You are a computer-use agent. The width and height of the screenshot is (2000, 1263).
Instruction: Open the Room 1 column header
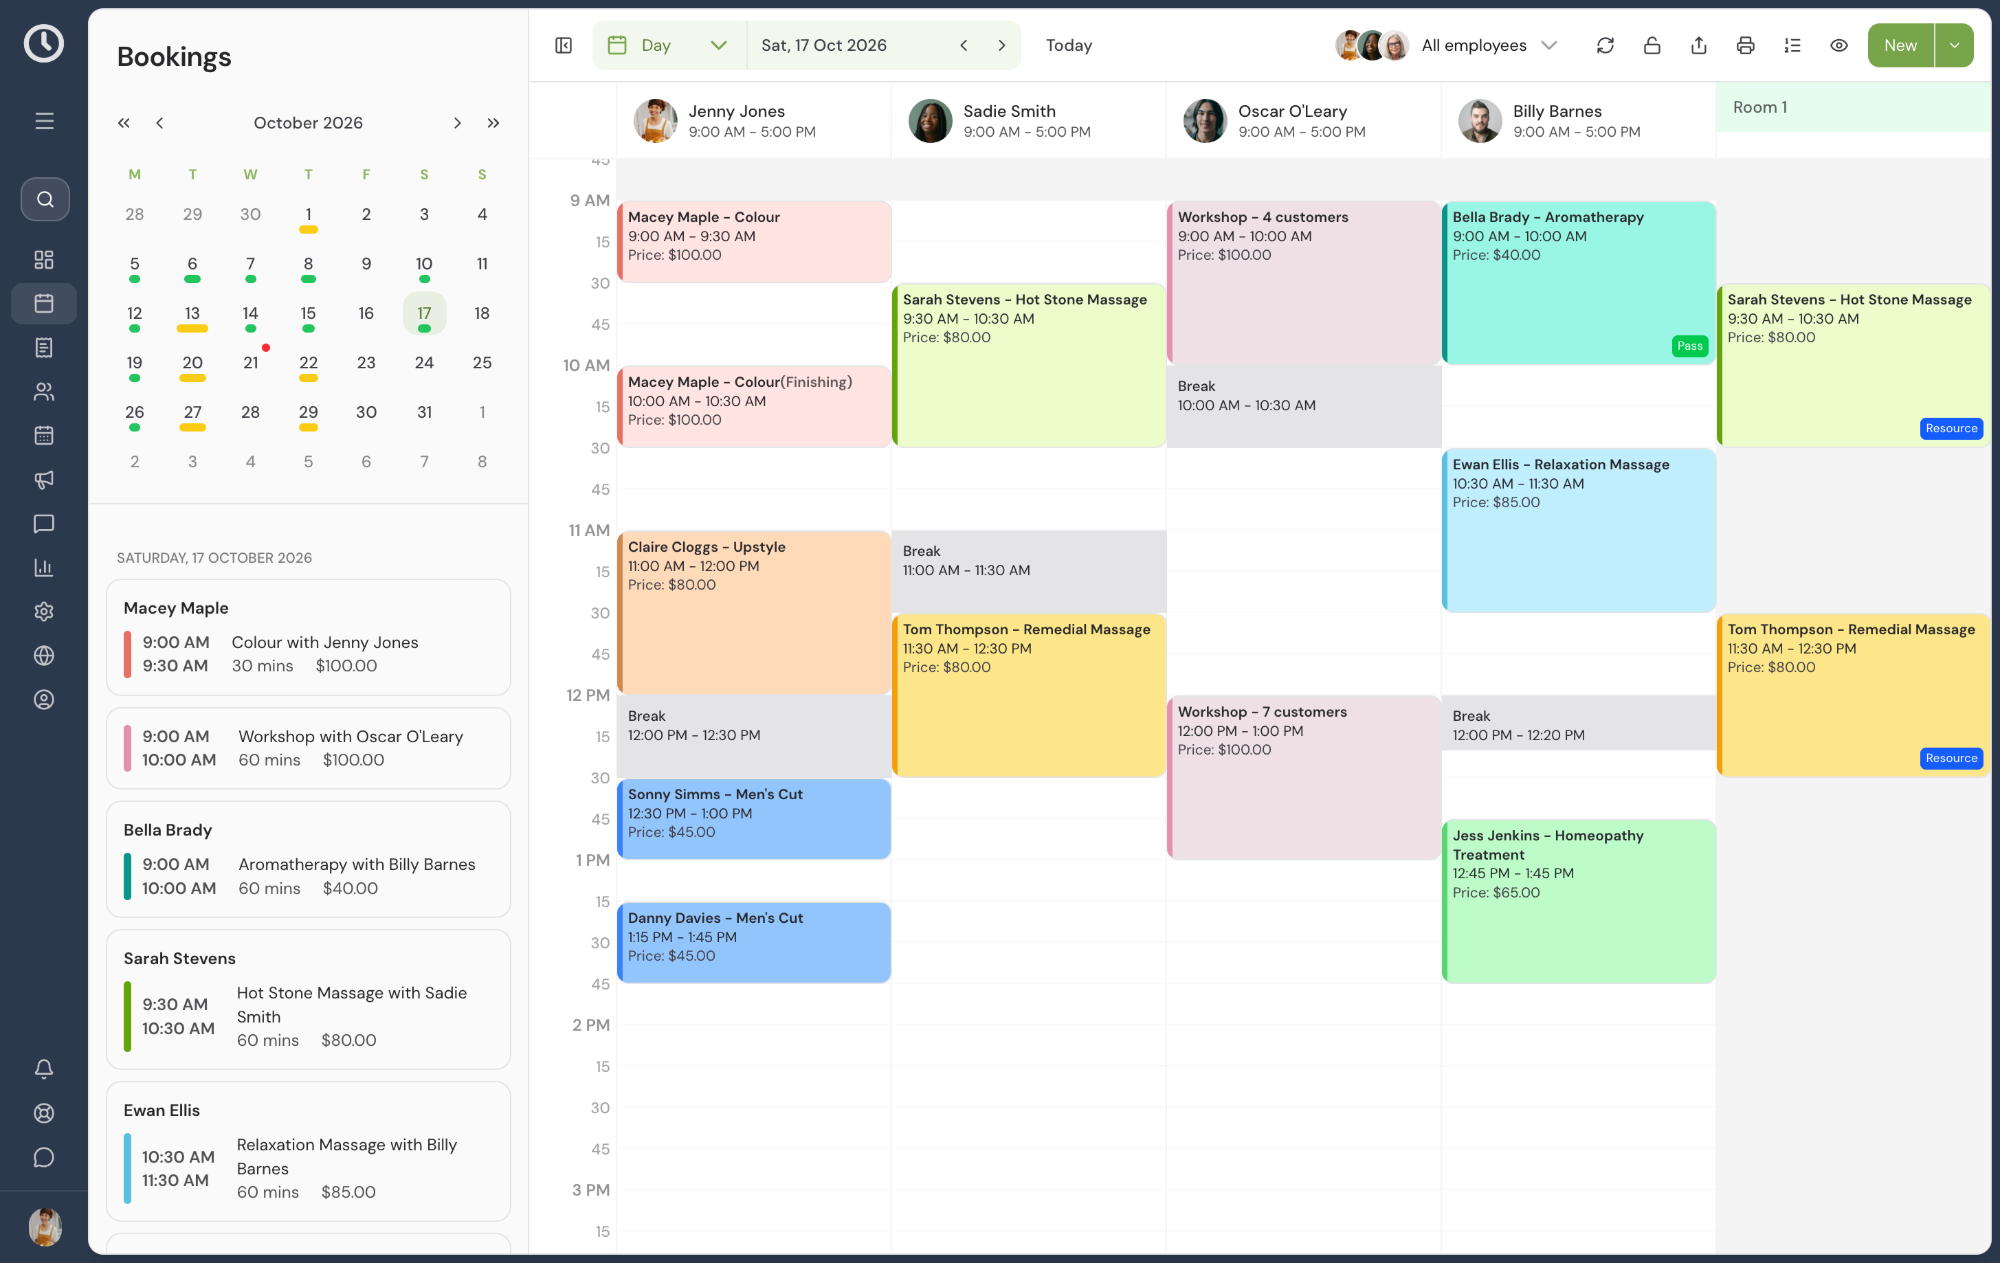pos(1854,107)
